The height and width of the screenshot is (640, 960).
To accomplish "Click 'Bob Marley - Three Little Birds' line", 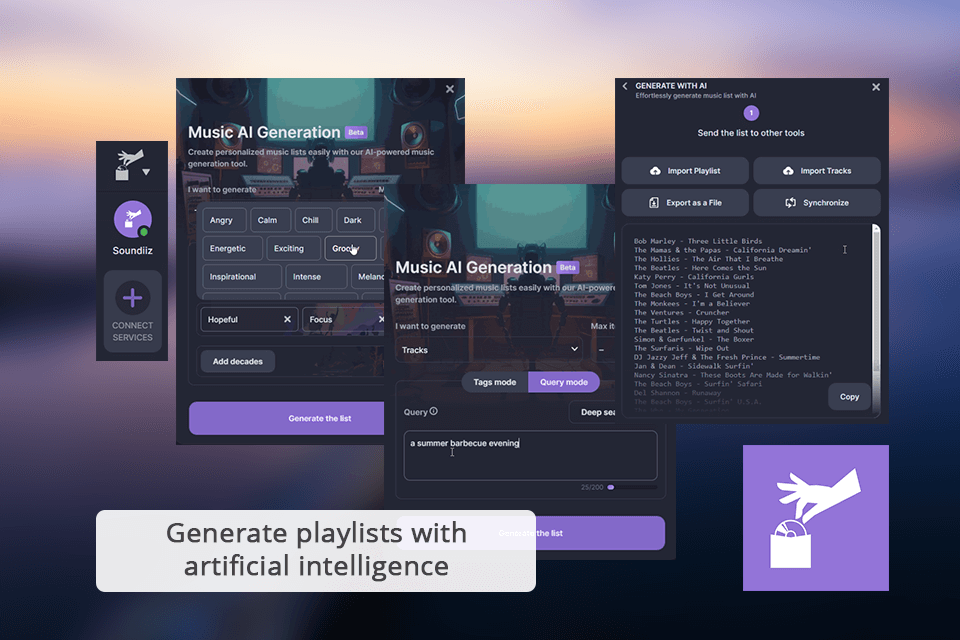I will [x=698, y=241].
